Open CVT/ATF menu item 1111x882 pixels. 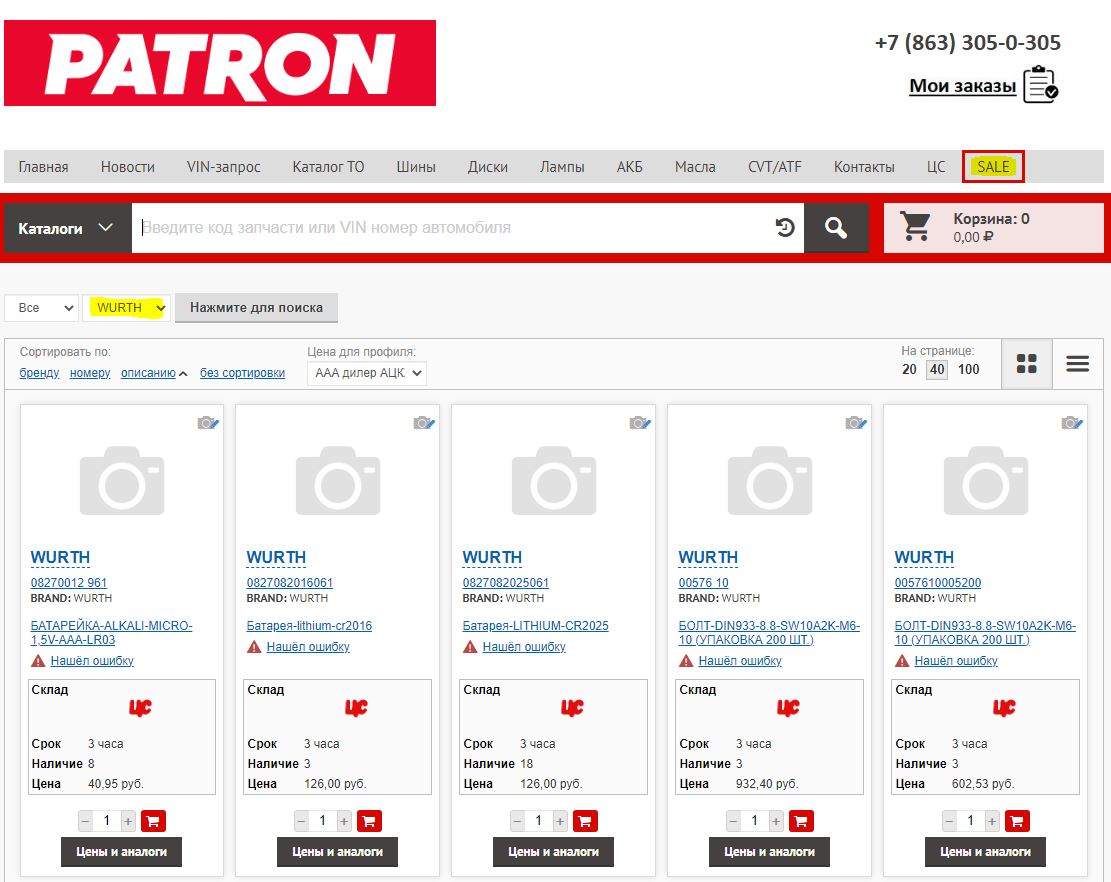coord(774,167)
